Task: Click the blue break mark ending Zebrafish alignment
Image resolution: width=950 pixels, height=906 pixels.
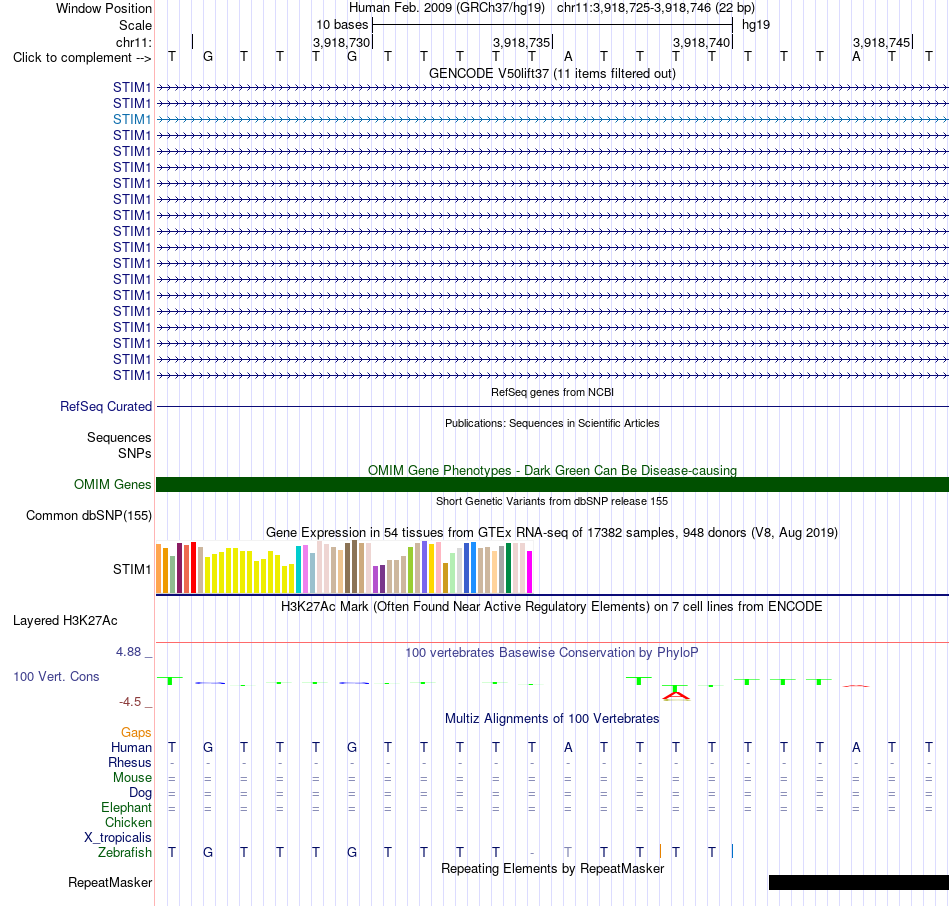Action: coord(732,851)
